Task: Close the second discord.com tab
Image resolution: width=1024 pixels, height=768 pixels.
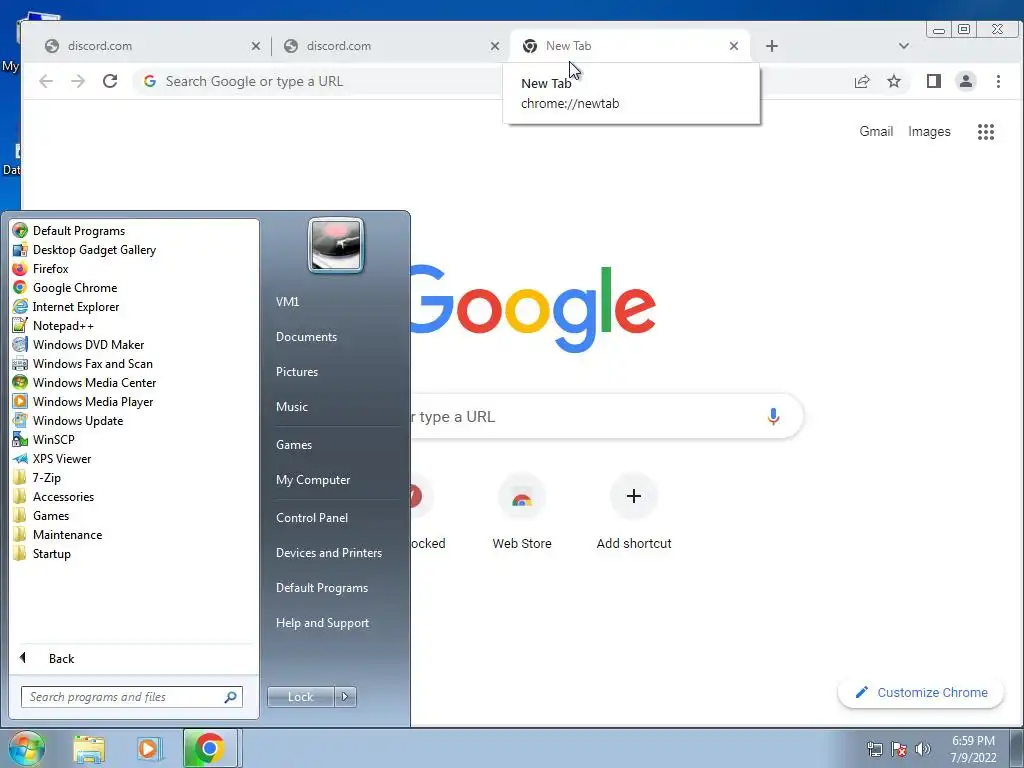Action: [495, 46]
